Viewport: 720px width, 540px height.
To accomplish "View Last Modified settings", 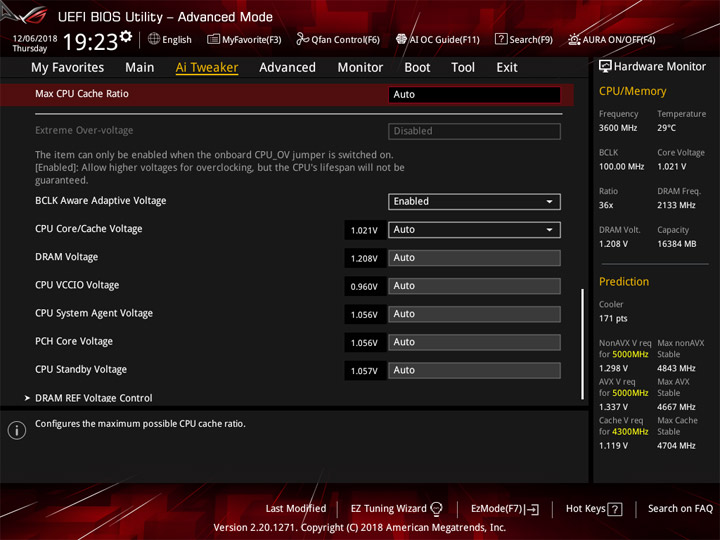I will (296, 509).
